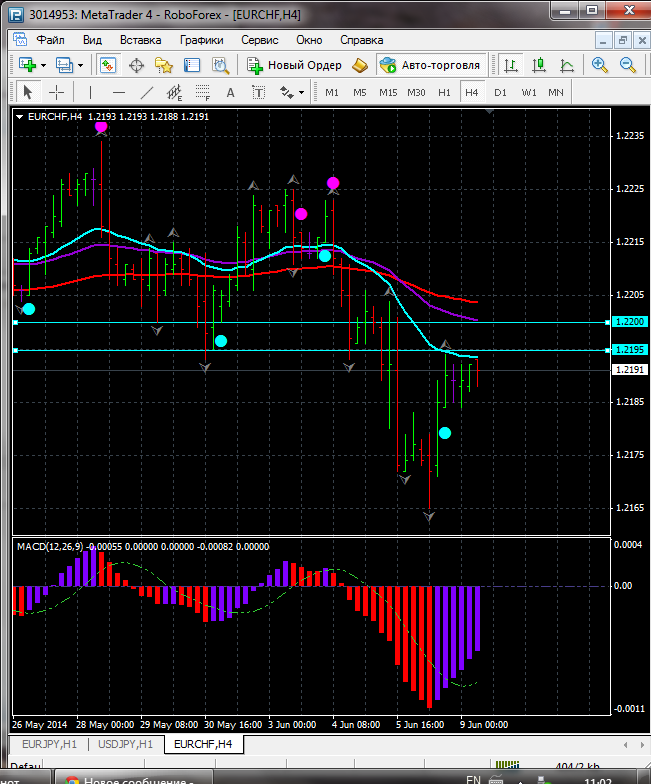Expand the arrows objects dropdown

pyautogui.click(x=301, y=92)
